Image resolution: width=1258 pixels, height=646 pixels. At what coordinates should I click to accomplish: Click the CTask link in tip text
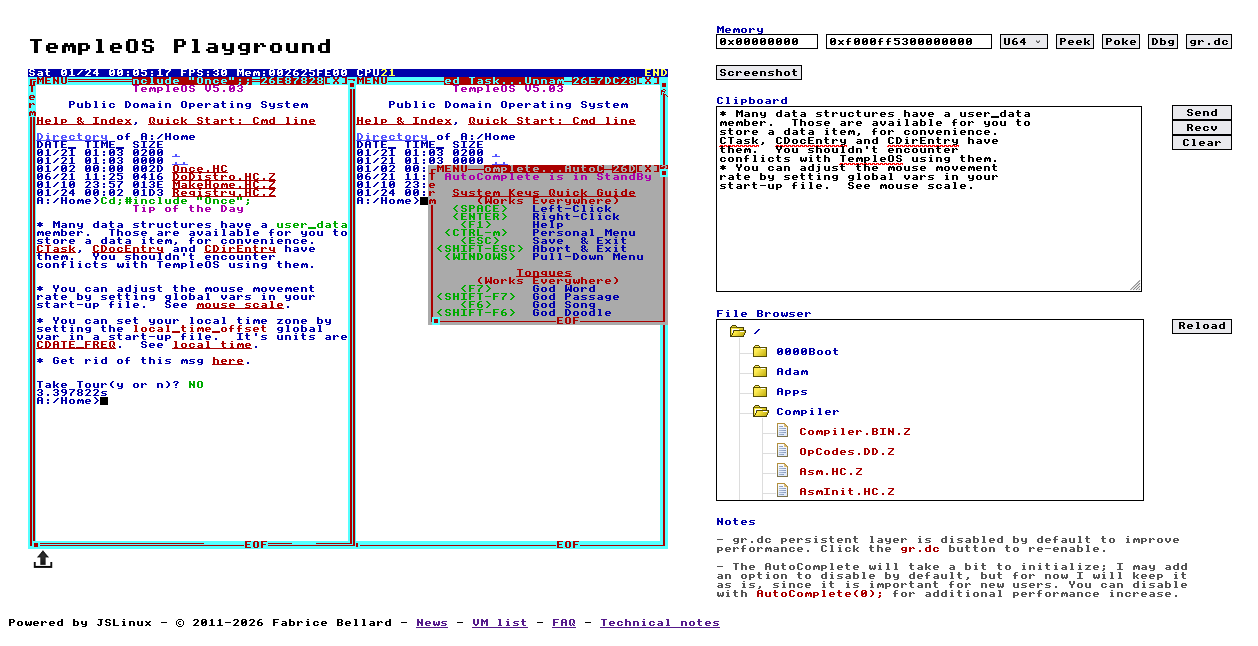point(56,249)
